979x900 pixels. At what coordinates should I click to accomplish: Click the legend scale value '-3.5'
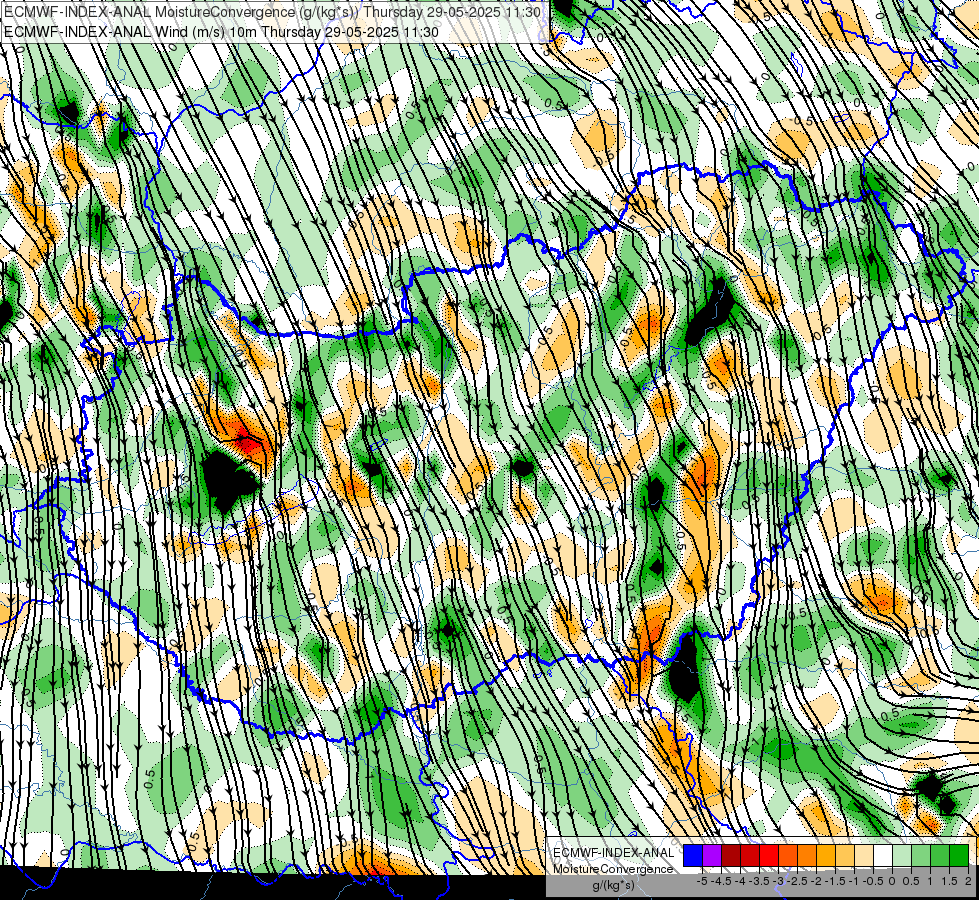(x=760, y=881)
